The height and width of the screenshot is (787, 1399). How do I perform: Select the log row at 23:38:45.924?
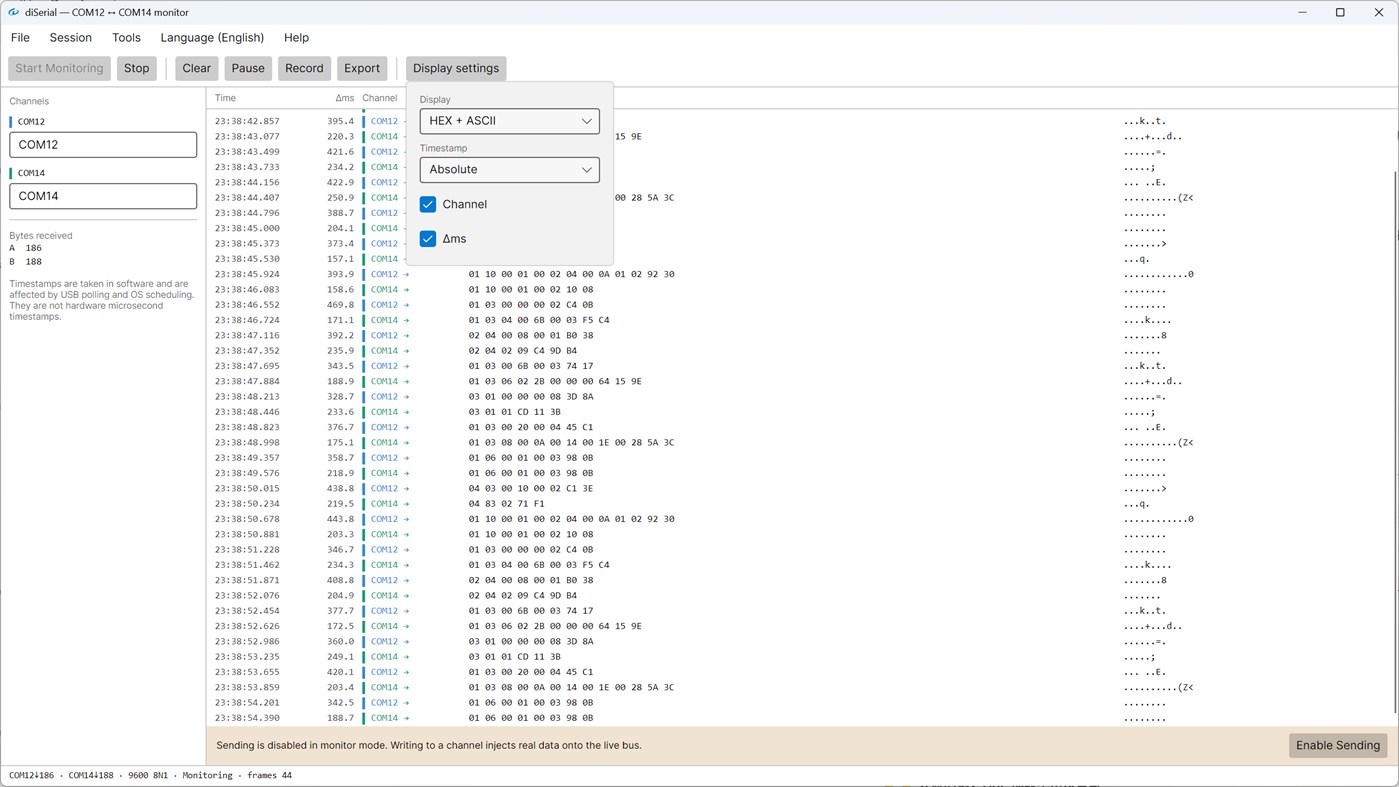[800, 274]
